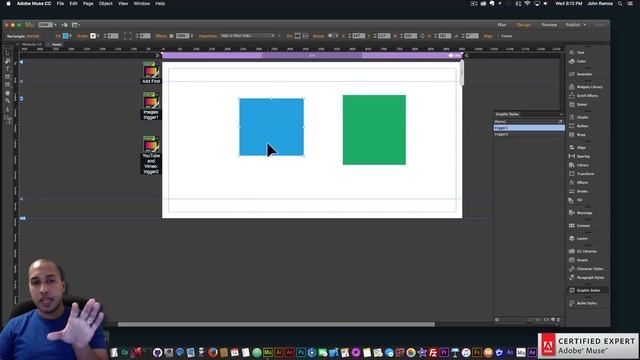Viewport: 640px width, 360px height.
Task: Select the YouTube and Vimeo trigger2 widget
Action: coord(151,155)
